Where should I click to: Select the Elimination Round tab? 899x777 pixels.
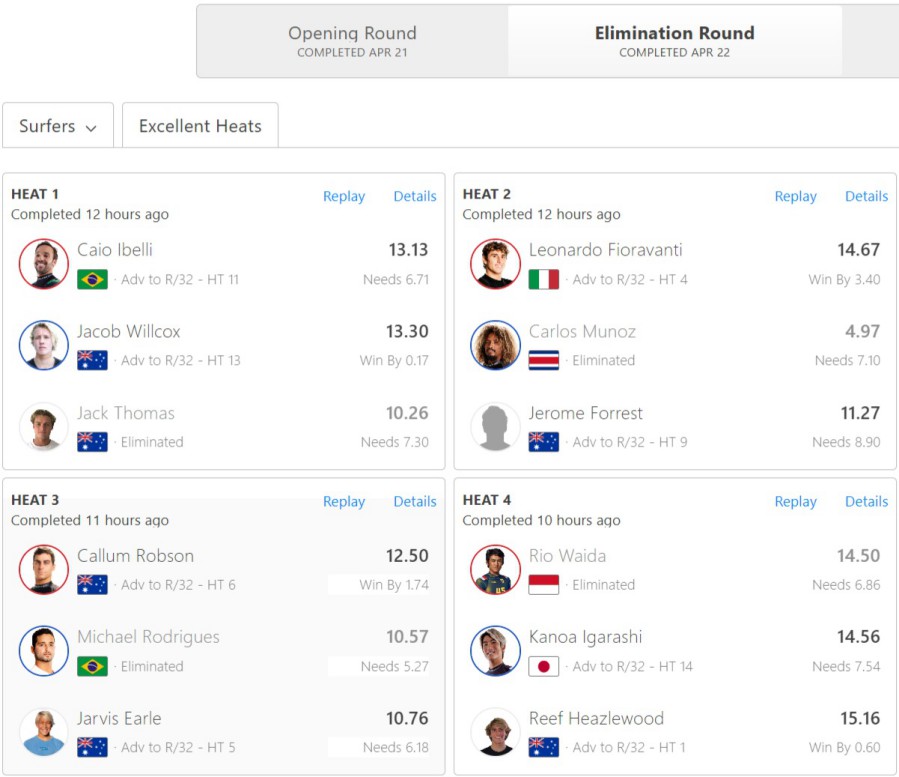[674, 41]
